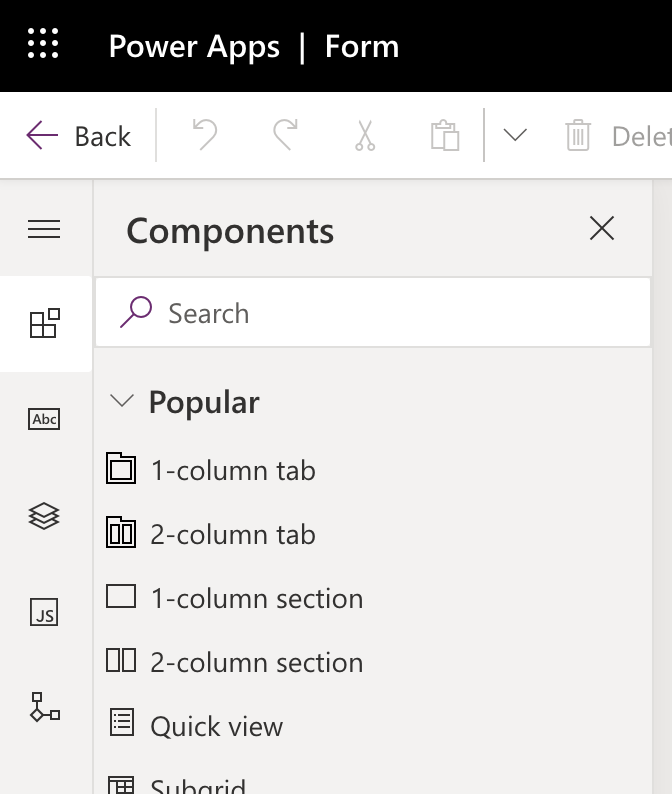Image resolution: width=672 pixels, height=794 pixels.
Task: Select the 2-column tab component
Action: coord(232,534)
